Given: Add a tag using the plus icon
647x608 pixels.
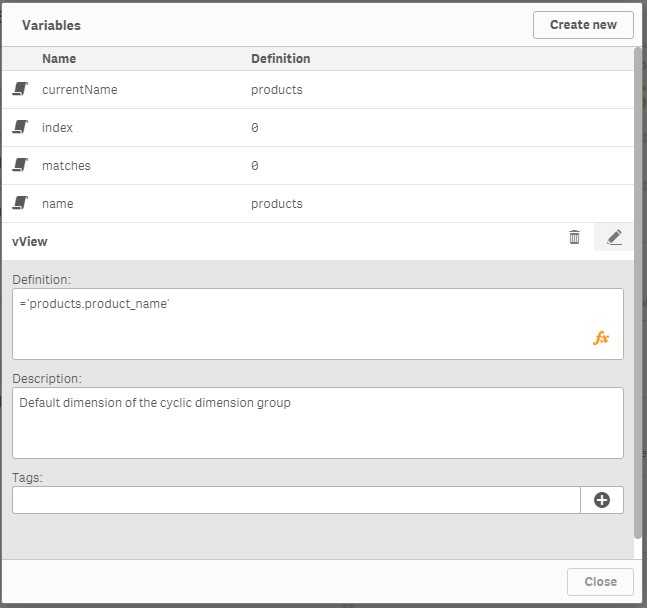Looking at the screenshot, I should tap(602, 500).
